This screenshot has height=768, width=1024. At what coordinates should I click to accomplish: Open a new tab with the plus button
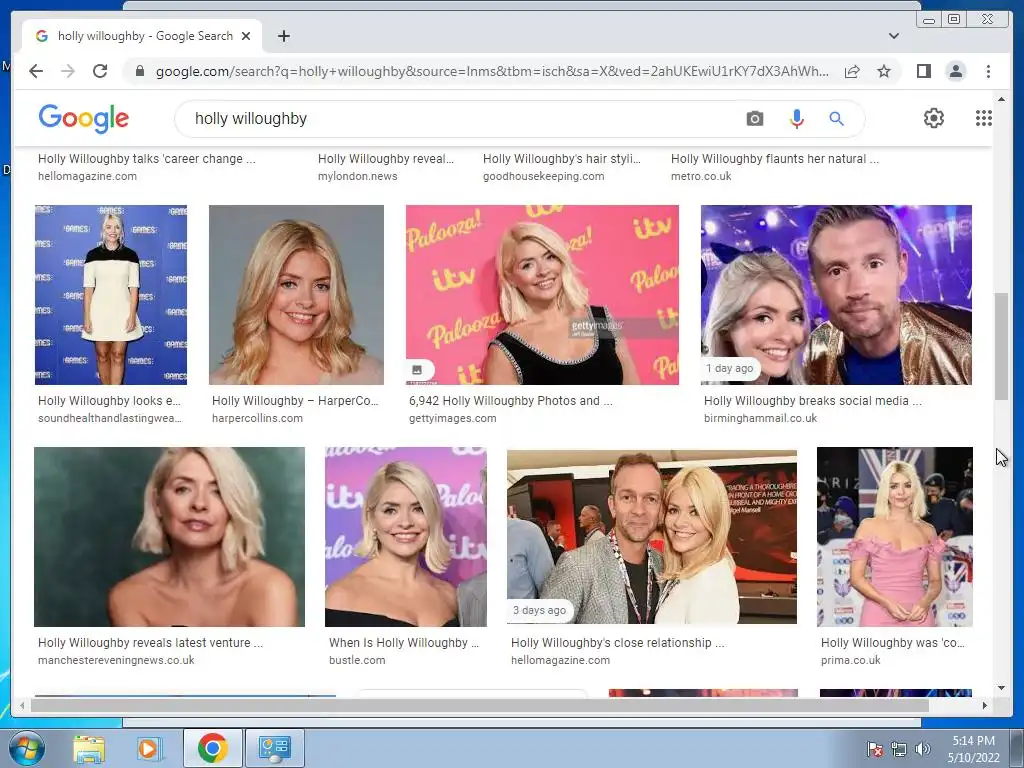[283, 36]
